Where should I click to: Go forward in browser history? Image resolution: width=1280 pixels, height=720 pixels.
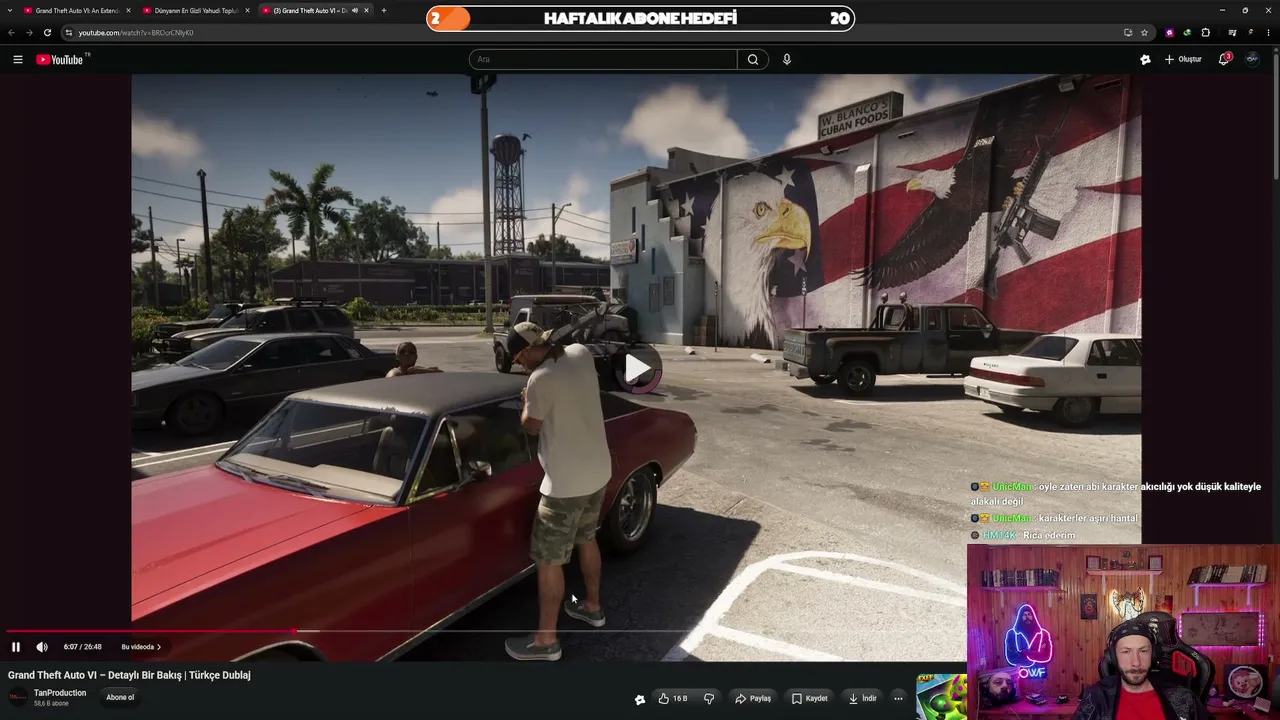28,33
